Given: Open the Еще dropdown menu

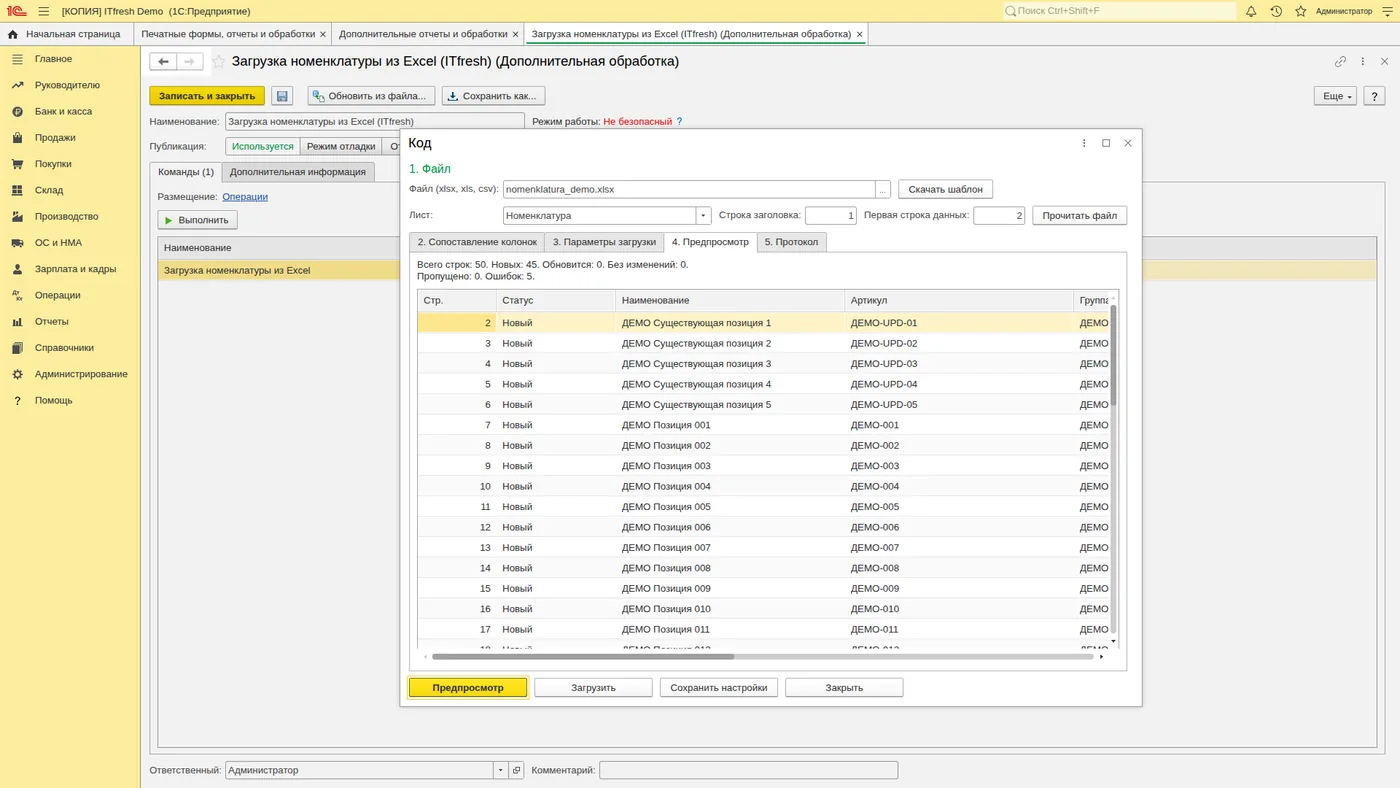Looking at the screenshot, I should pos(1335,96).
